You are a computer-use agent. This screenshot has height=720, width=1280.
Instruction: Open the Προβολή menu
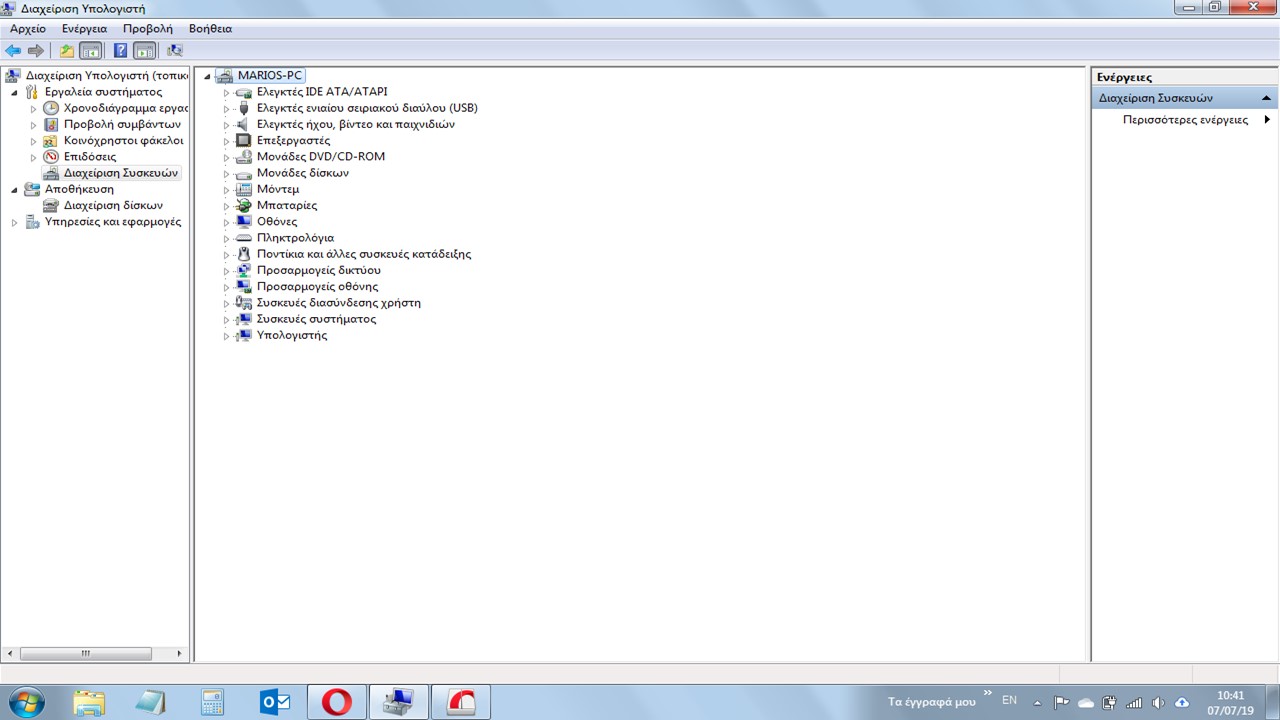click(x=148, y=29)
